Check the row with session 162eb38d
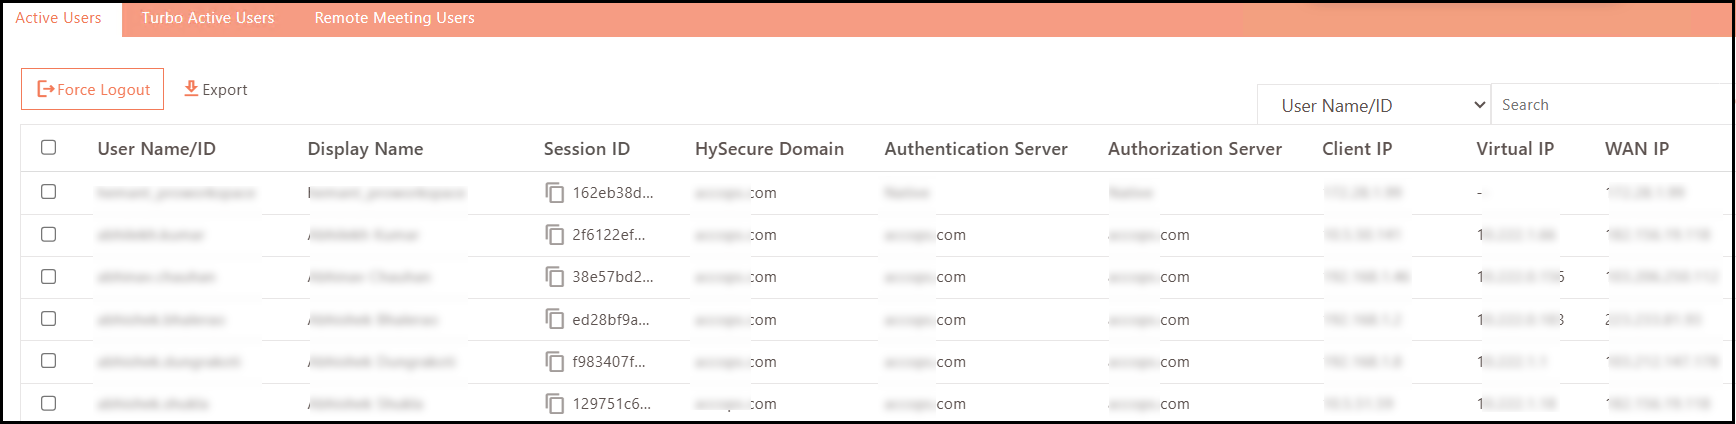This screenshot has height=424, width=1736. [48, 192]
